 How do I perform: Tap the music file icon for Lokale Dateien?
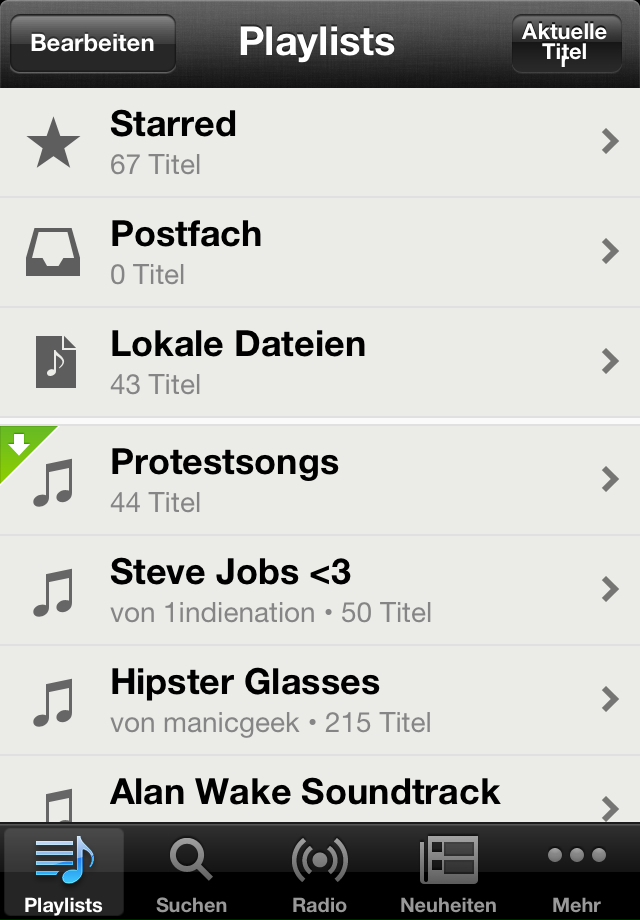point(56,362)
